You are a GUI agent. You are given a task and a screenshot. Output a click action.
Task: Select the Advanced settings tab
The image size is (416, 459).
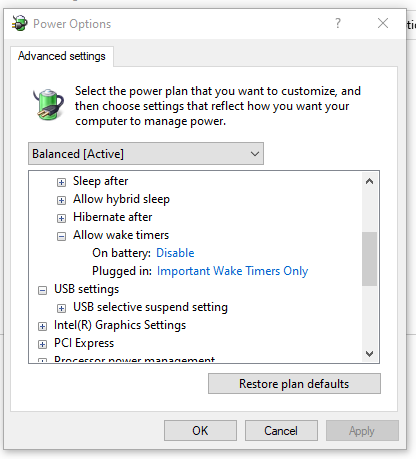pyautogui.click(x=62, y=56)
